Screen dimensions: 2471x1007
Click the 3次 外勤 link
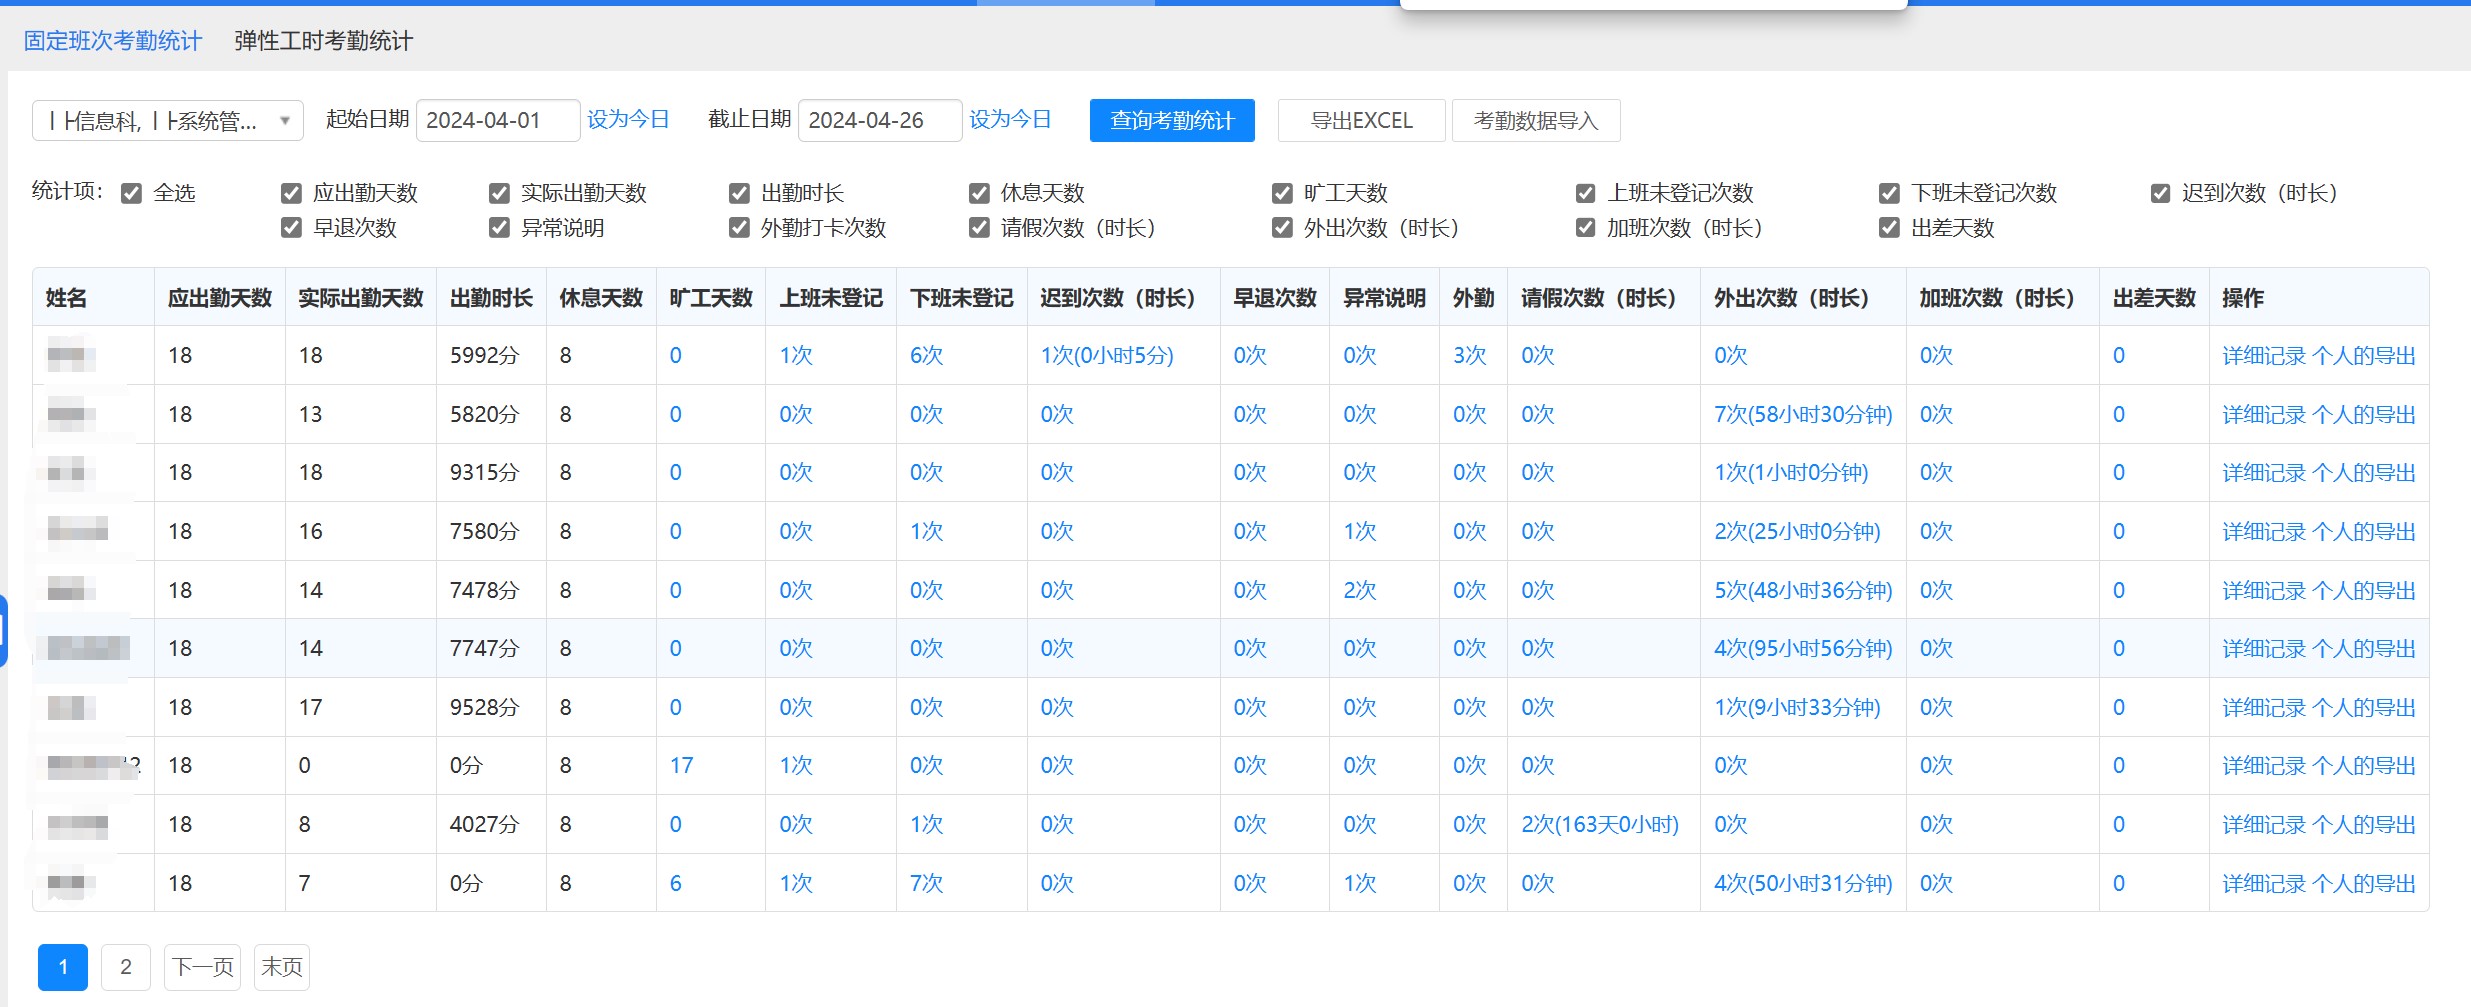tap(1469, 356)
